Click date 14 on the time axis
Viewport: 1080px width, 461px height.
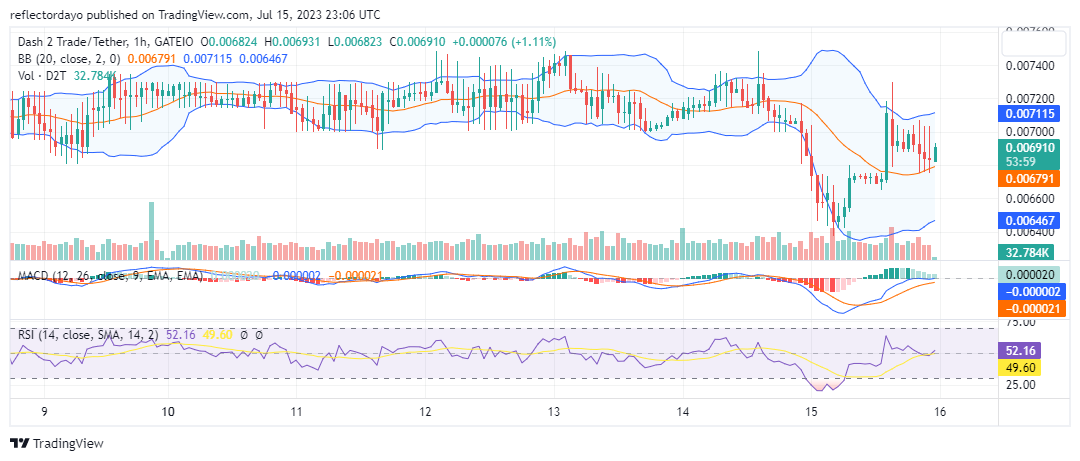point(683,411)
